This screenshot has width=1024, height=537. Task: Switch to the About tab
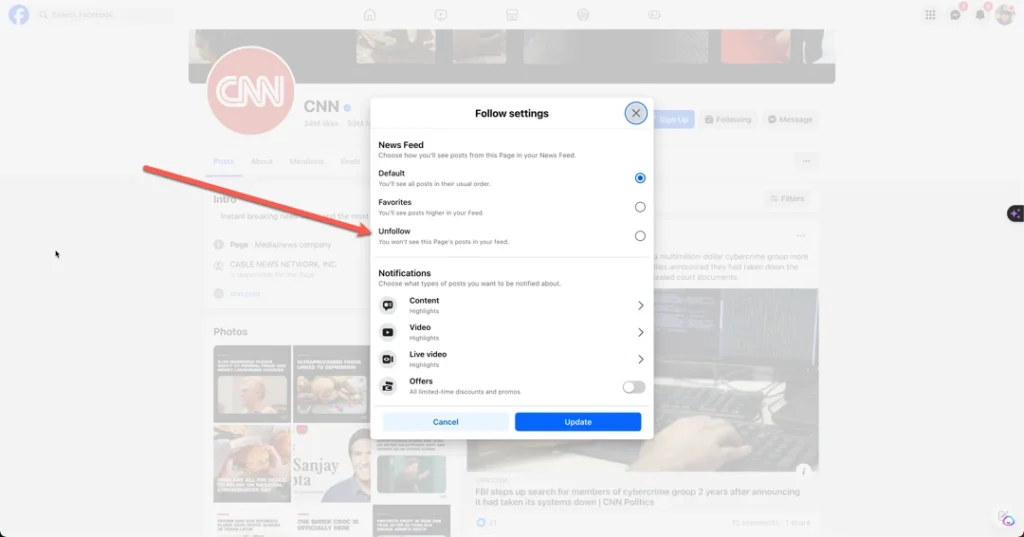point(261,161)
